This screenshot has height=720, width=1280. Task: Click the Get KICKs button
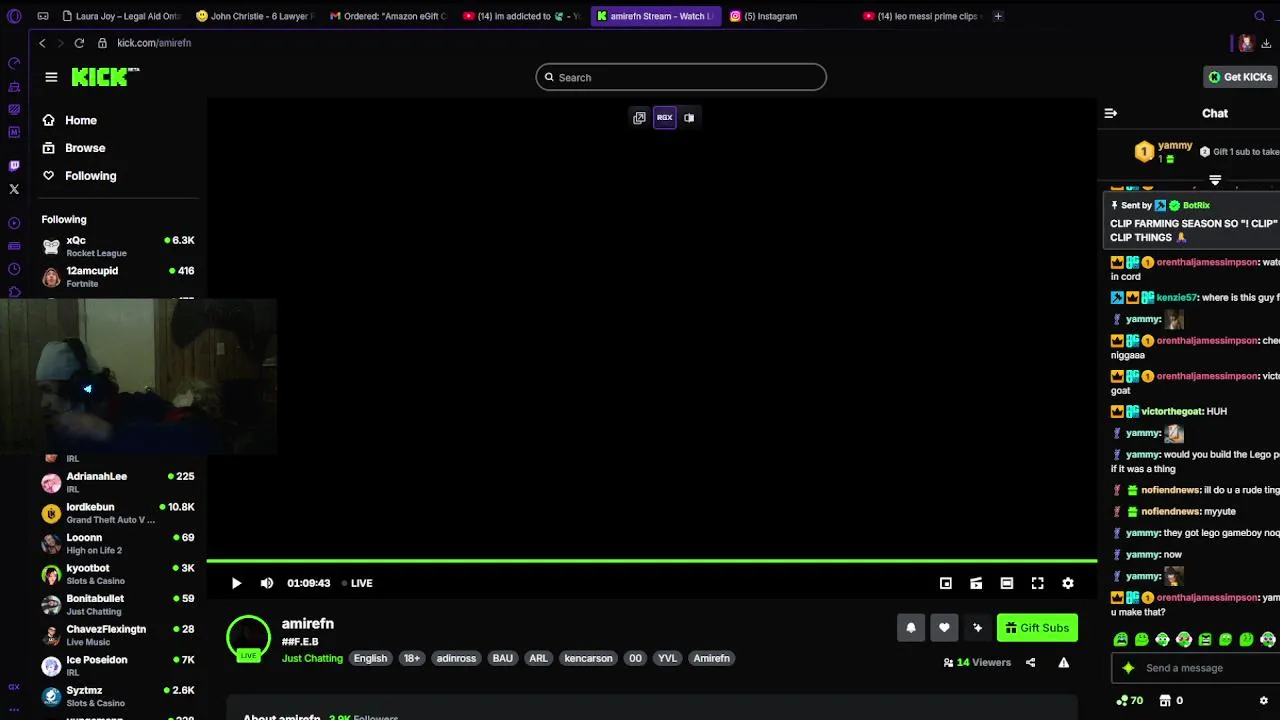[1240, 77]
